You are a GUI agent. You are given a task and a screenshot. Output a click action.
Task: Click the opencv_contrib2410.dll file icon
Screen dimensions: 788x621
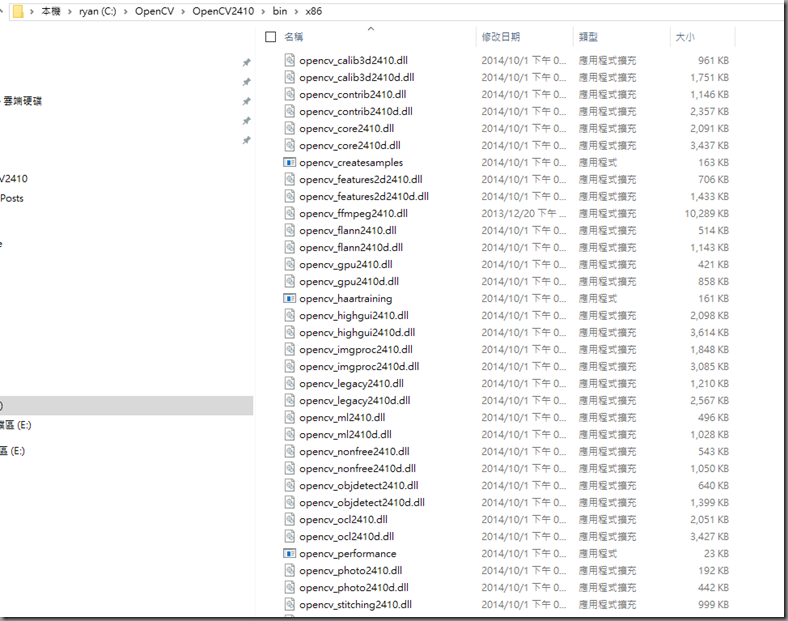click(289, 94)
